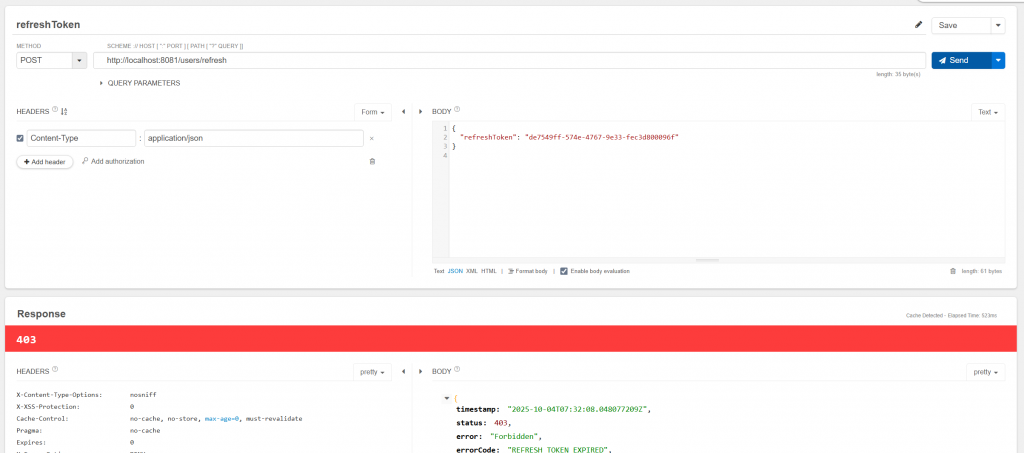The height and width of the screenshot is (453, 1024).
Task: Click the nosniff header value
Action: pos(143,394)
